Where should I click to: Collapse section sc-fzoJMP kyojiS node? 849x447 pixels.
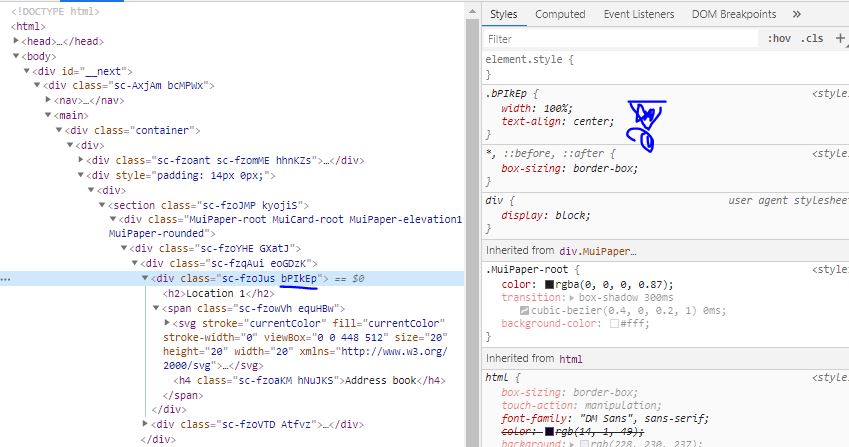tap(102, 205)
